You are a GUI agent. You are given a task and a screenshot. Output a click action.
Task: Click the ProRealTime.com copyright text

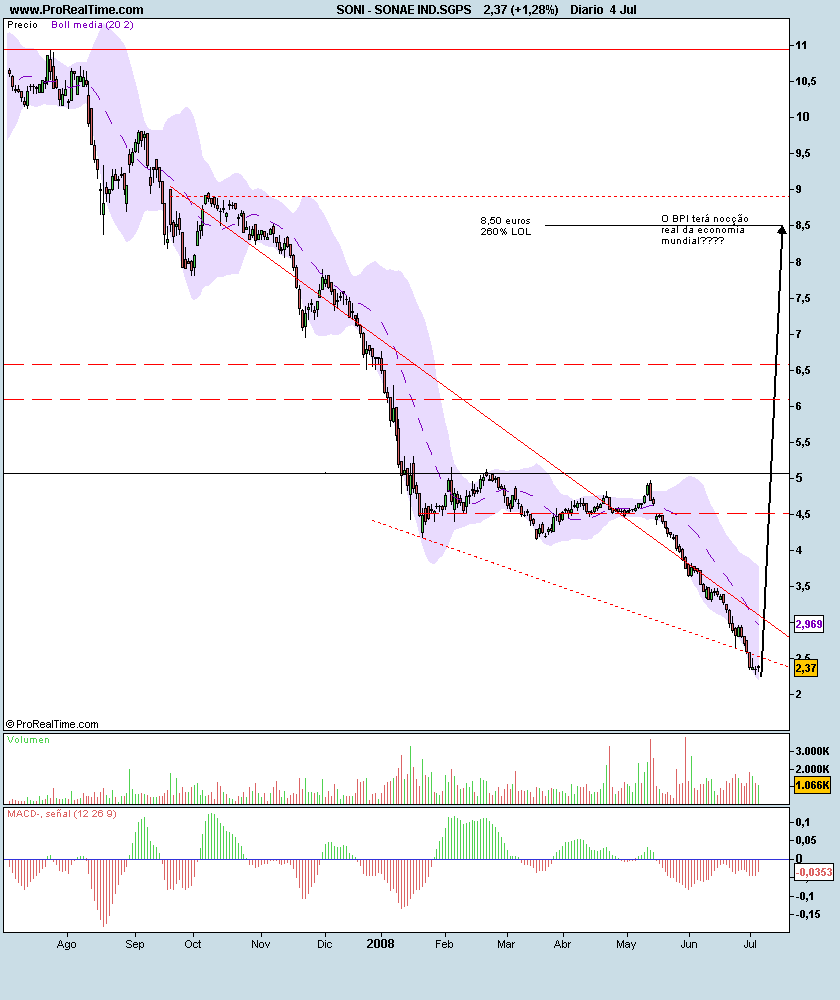[52, 724]
